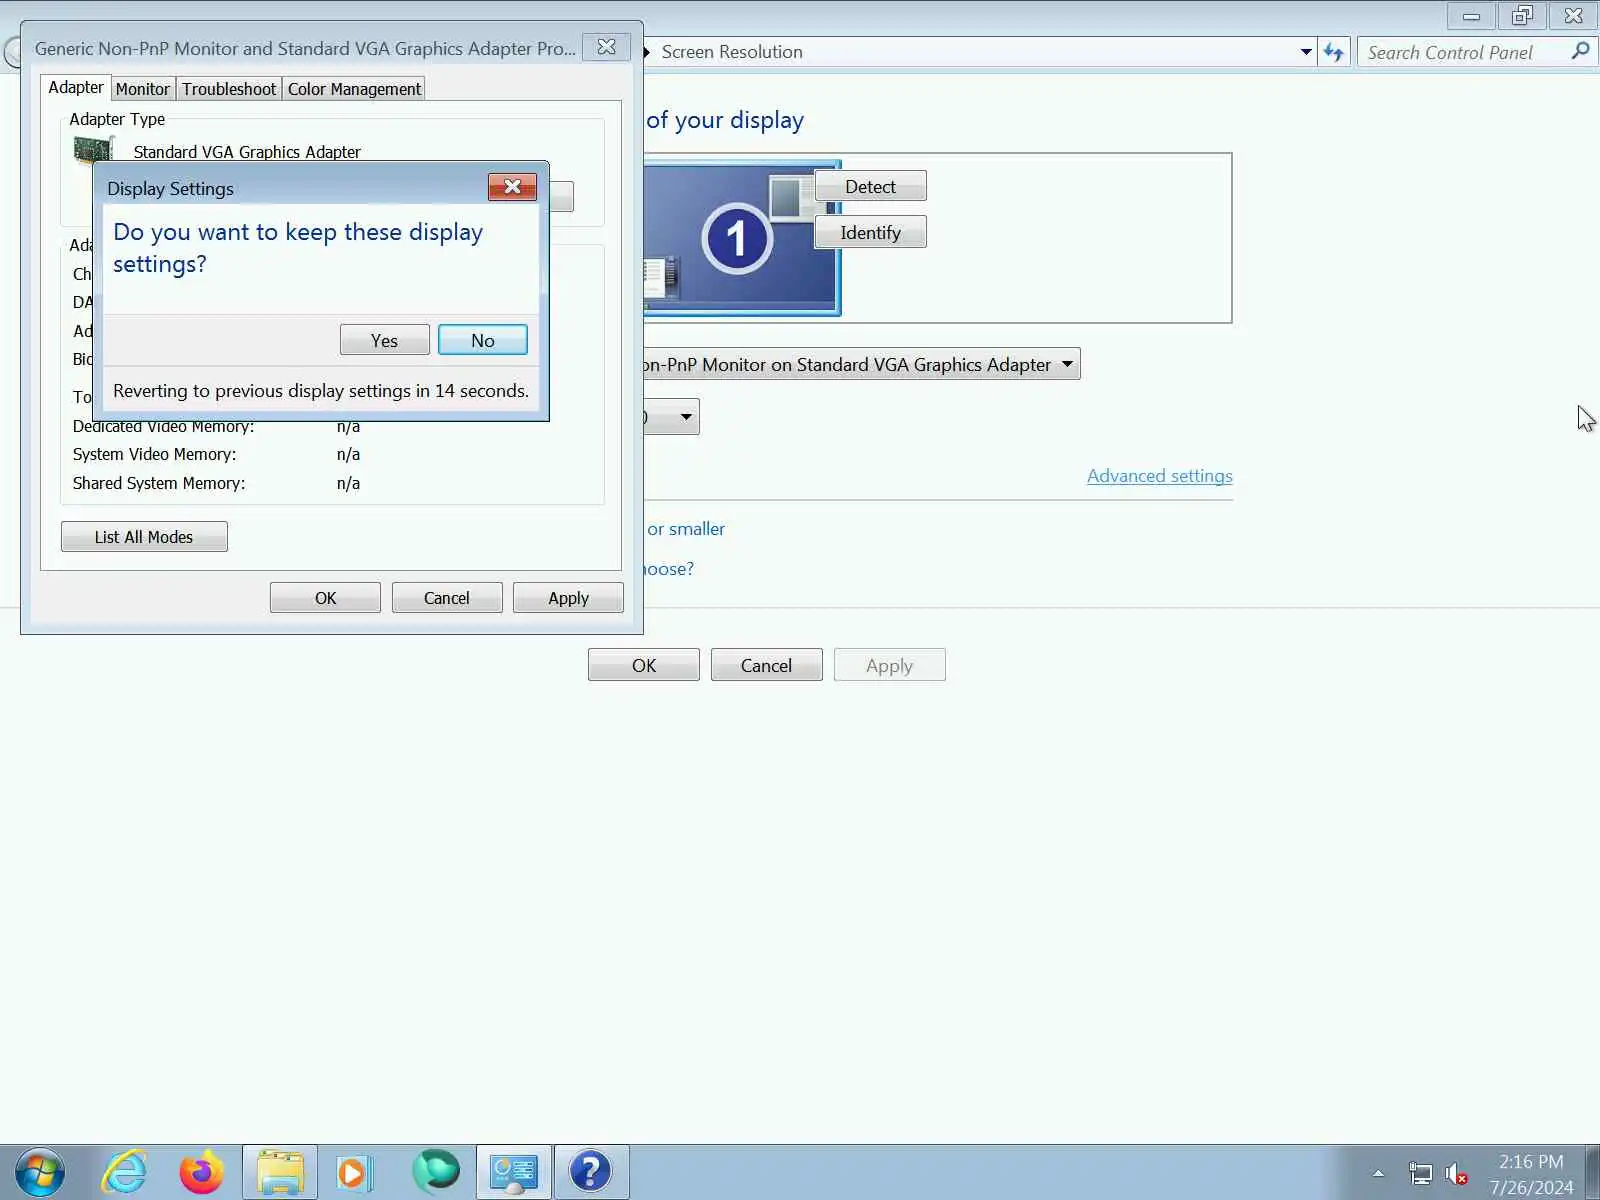The height and width of the screenshot is (1200, 1600).
Task: Click the VGA adapter card icon
Action: [94, 150]
